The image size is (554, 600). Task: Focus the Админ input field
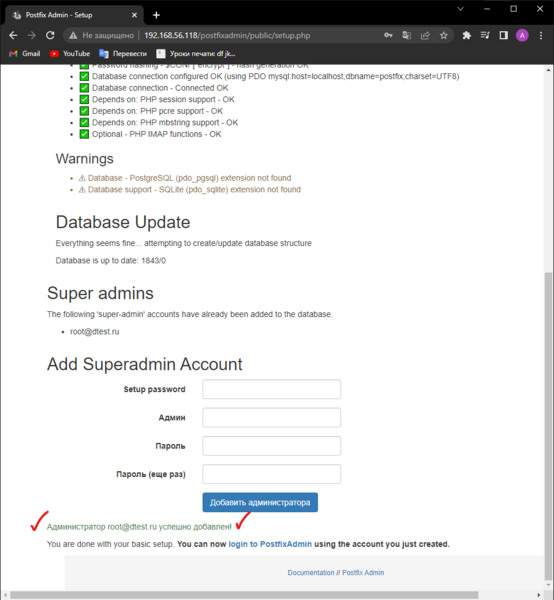[x=271, y=417]
